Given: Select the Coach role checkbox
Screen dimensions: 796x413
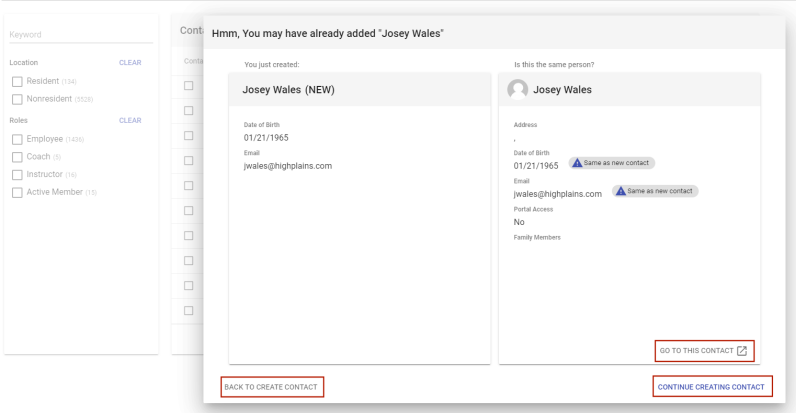Looking at the screenshot, I should click(17, 157).
